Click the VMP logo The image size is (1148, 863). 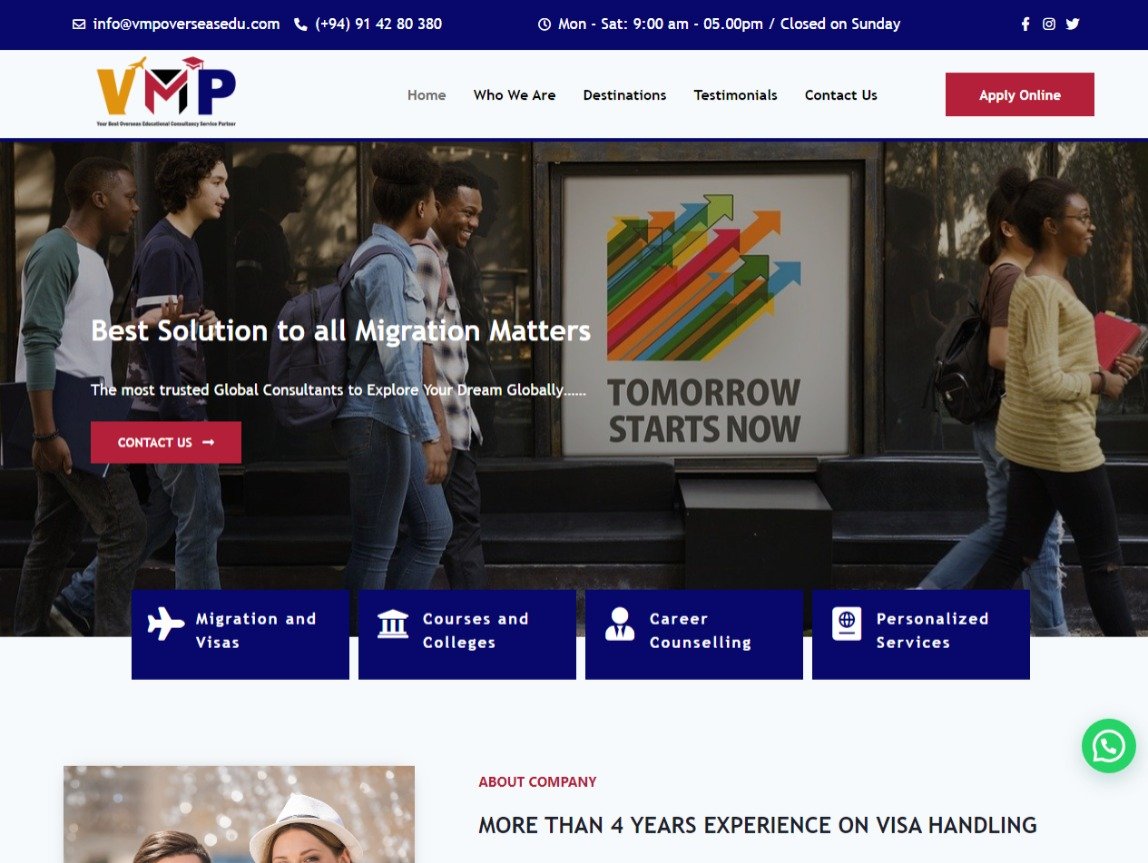pos(166,91)
